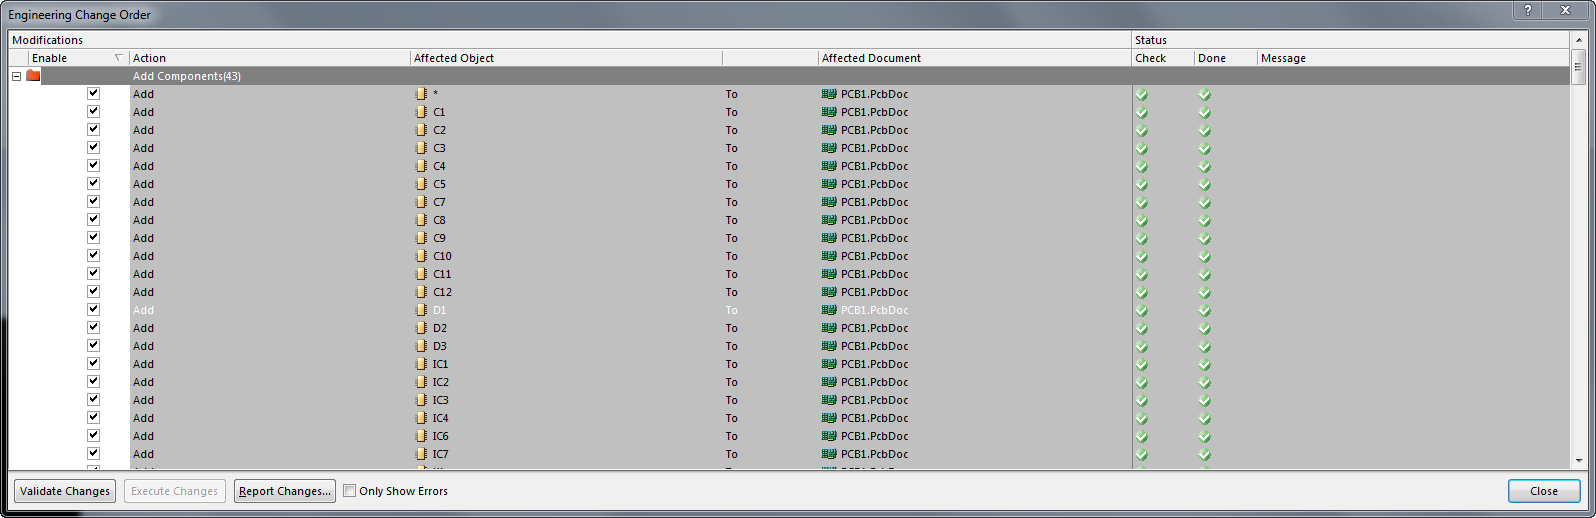
Task: Click the component icon next to IC6
Action: (x=421, y=436)
